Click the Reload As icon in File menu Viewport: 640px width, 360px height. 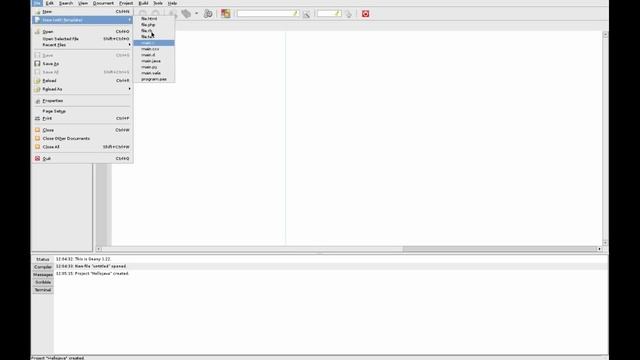pos(38,89)
